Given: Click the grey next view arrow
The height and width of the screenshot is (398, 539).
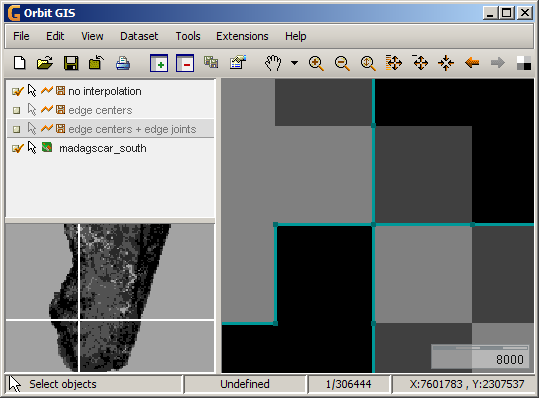Looking at the screenshot, I should 498,63.
